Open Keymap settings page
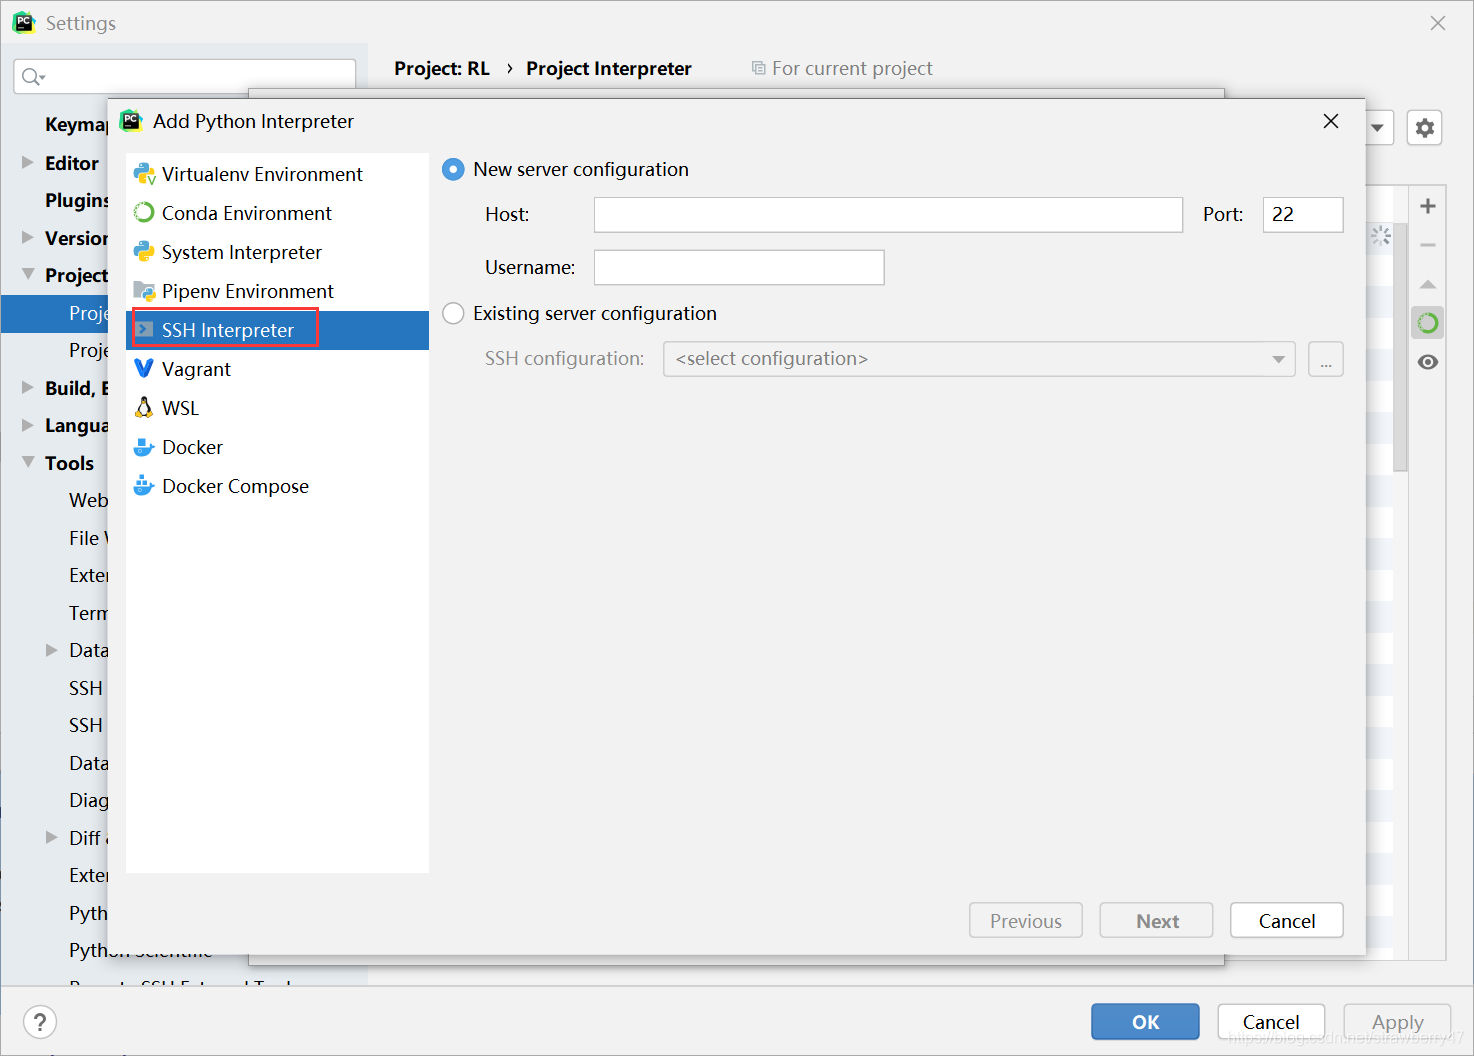The height and width of the screenshot is (1056, 1474). (76, 124)
